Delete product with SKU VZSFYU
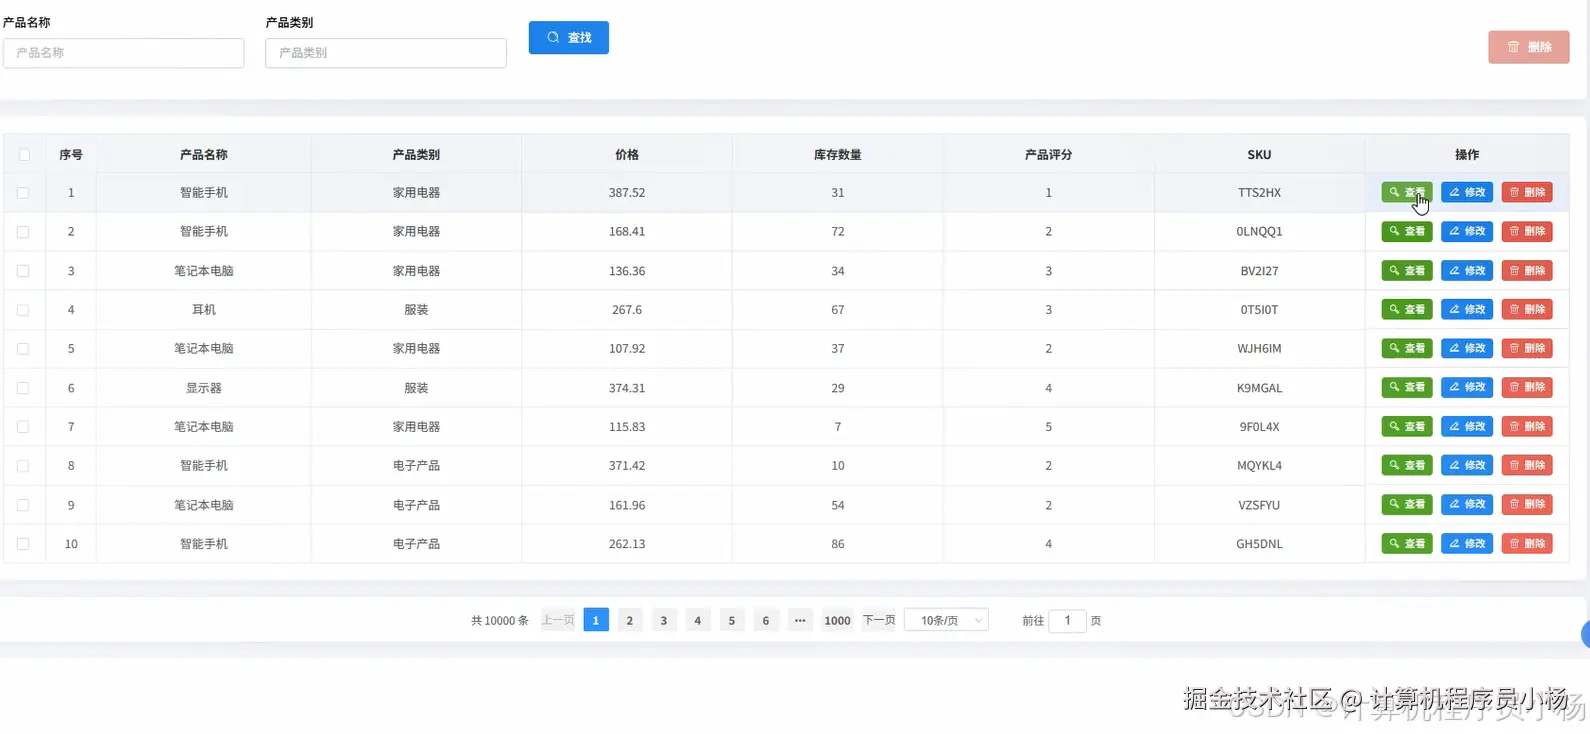The image size is (1590, 734). pos(1527,504)
